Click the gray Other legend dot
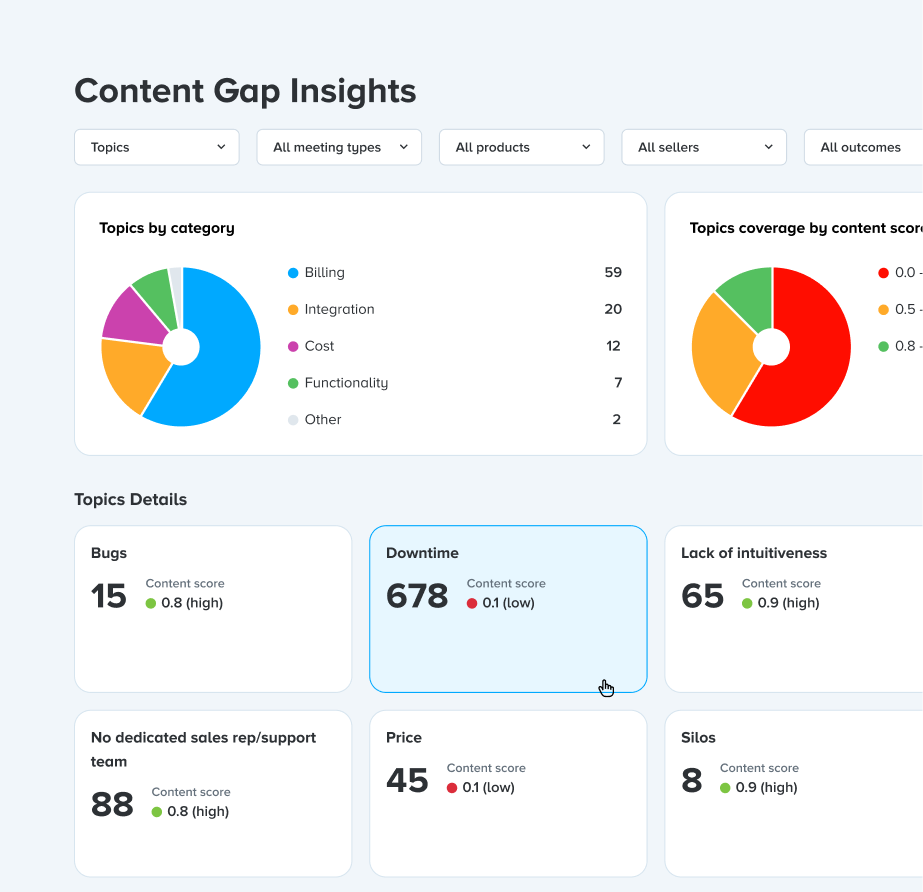 click(293, 420)
